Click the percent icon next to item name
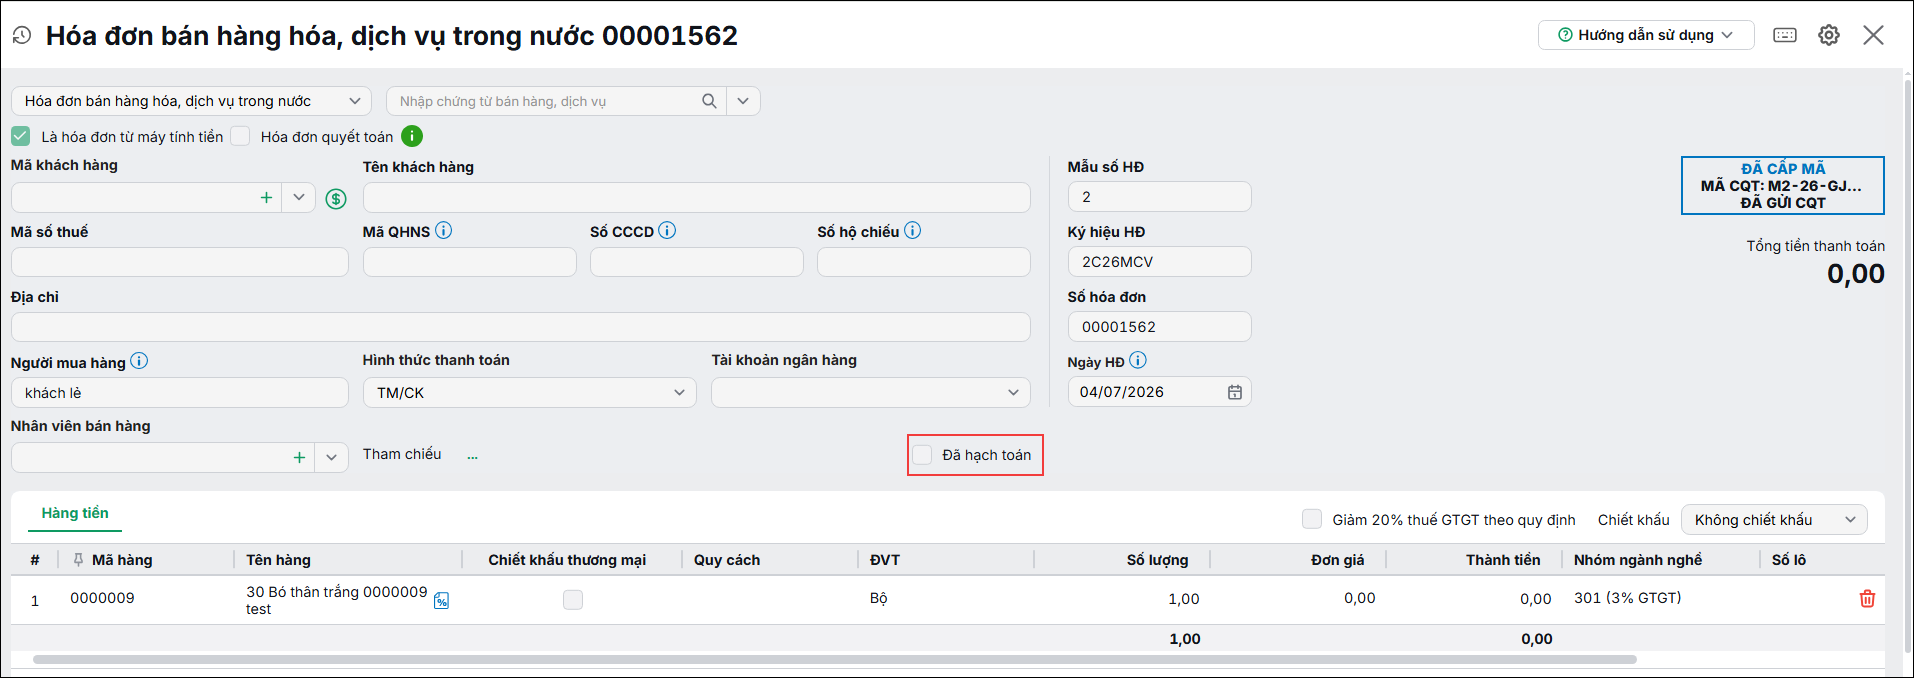1914x678 pixels. click(442, 600)
